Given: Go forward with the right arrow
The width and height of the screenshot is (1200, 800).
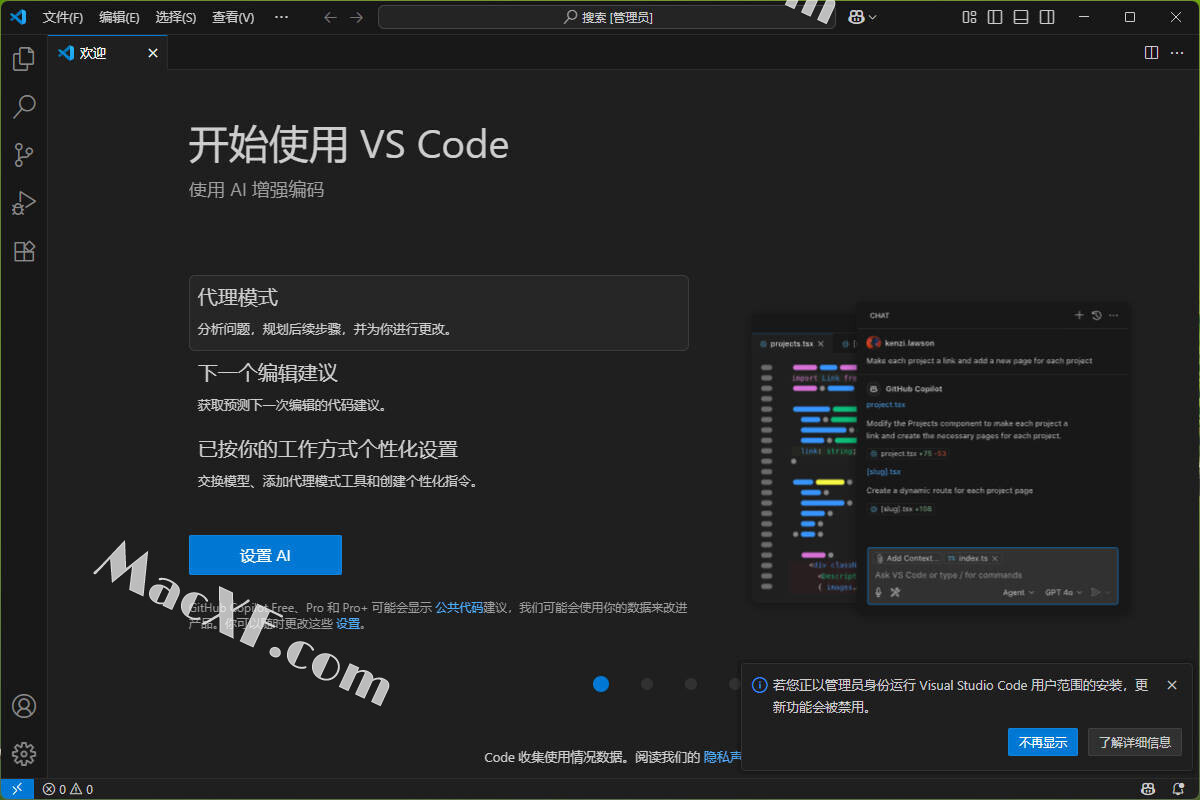Looking at the screenshot, I should click(356, 17).
